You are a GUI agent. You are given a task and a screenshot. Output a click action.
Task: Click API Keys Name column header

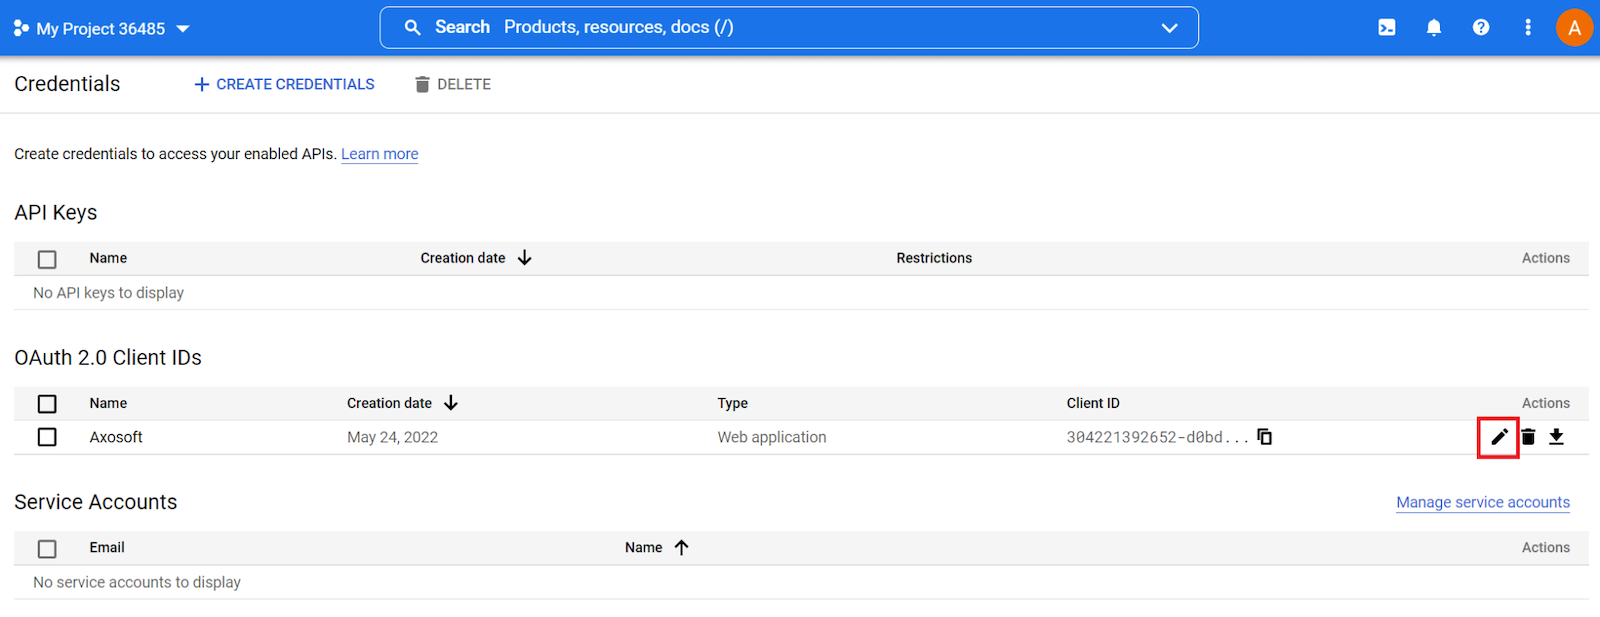[x=108, y=258]
